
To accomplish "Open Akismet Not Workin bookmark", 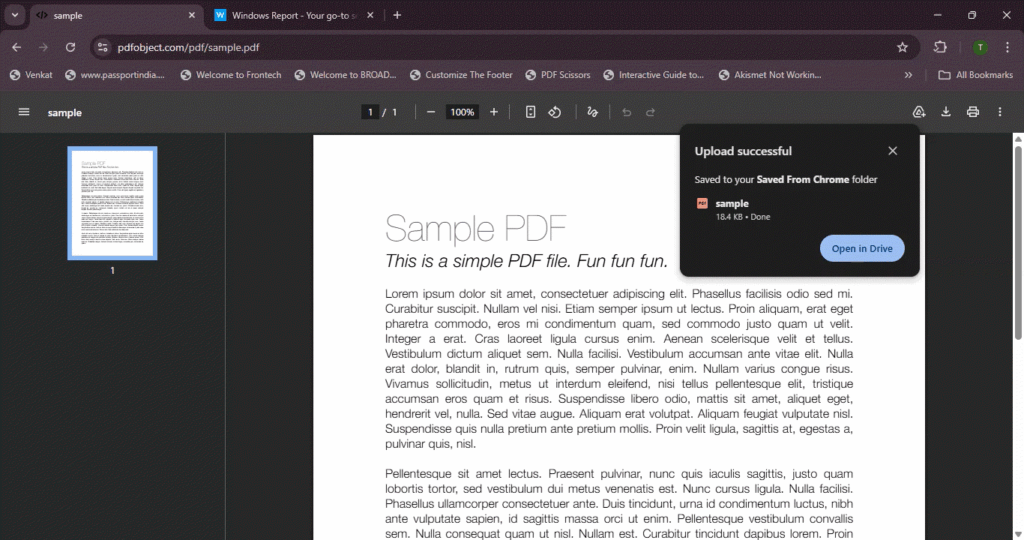I will [x=770, y=75].
